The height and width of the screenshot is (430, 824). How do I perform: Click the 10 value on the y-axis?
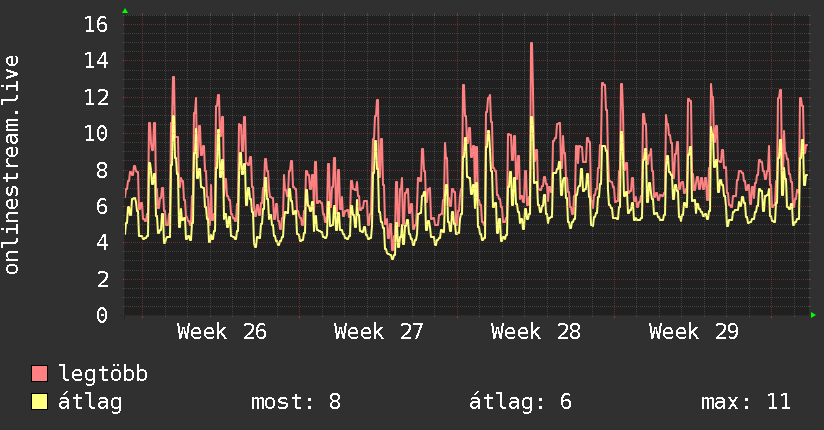(x=96, y=133)
